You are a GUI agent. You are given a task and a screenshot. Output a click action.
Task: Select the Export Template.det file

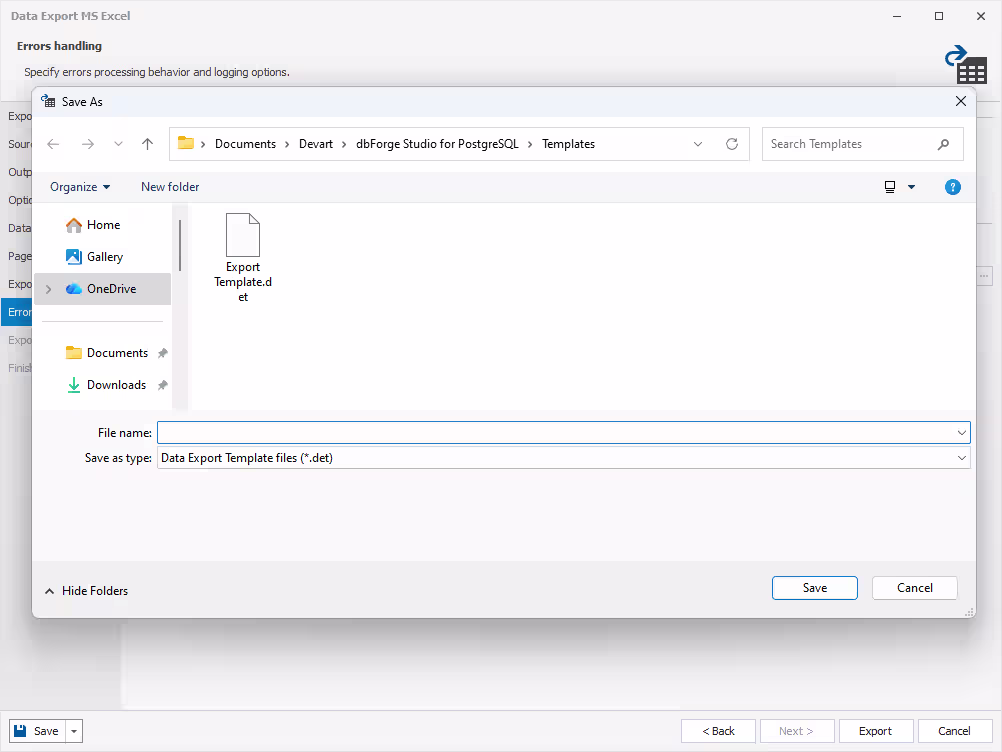(243, 257)
